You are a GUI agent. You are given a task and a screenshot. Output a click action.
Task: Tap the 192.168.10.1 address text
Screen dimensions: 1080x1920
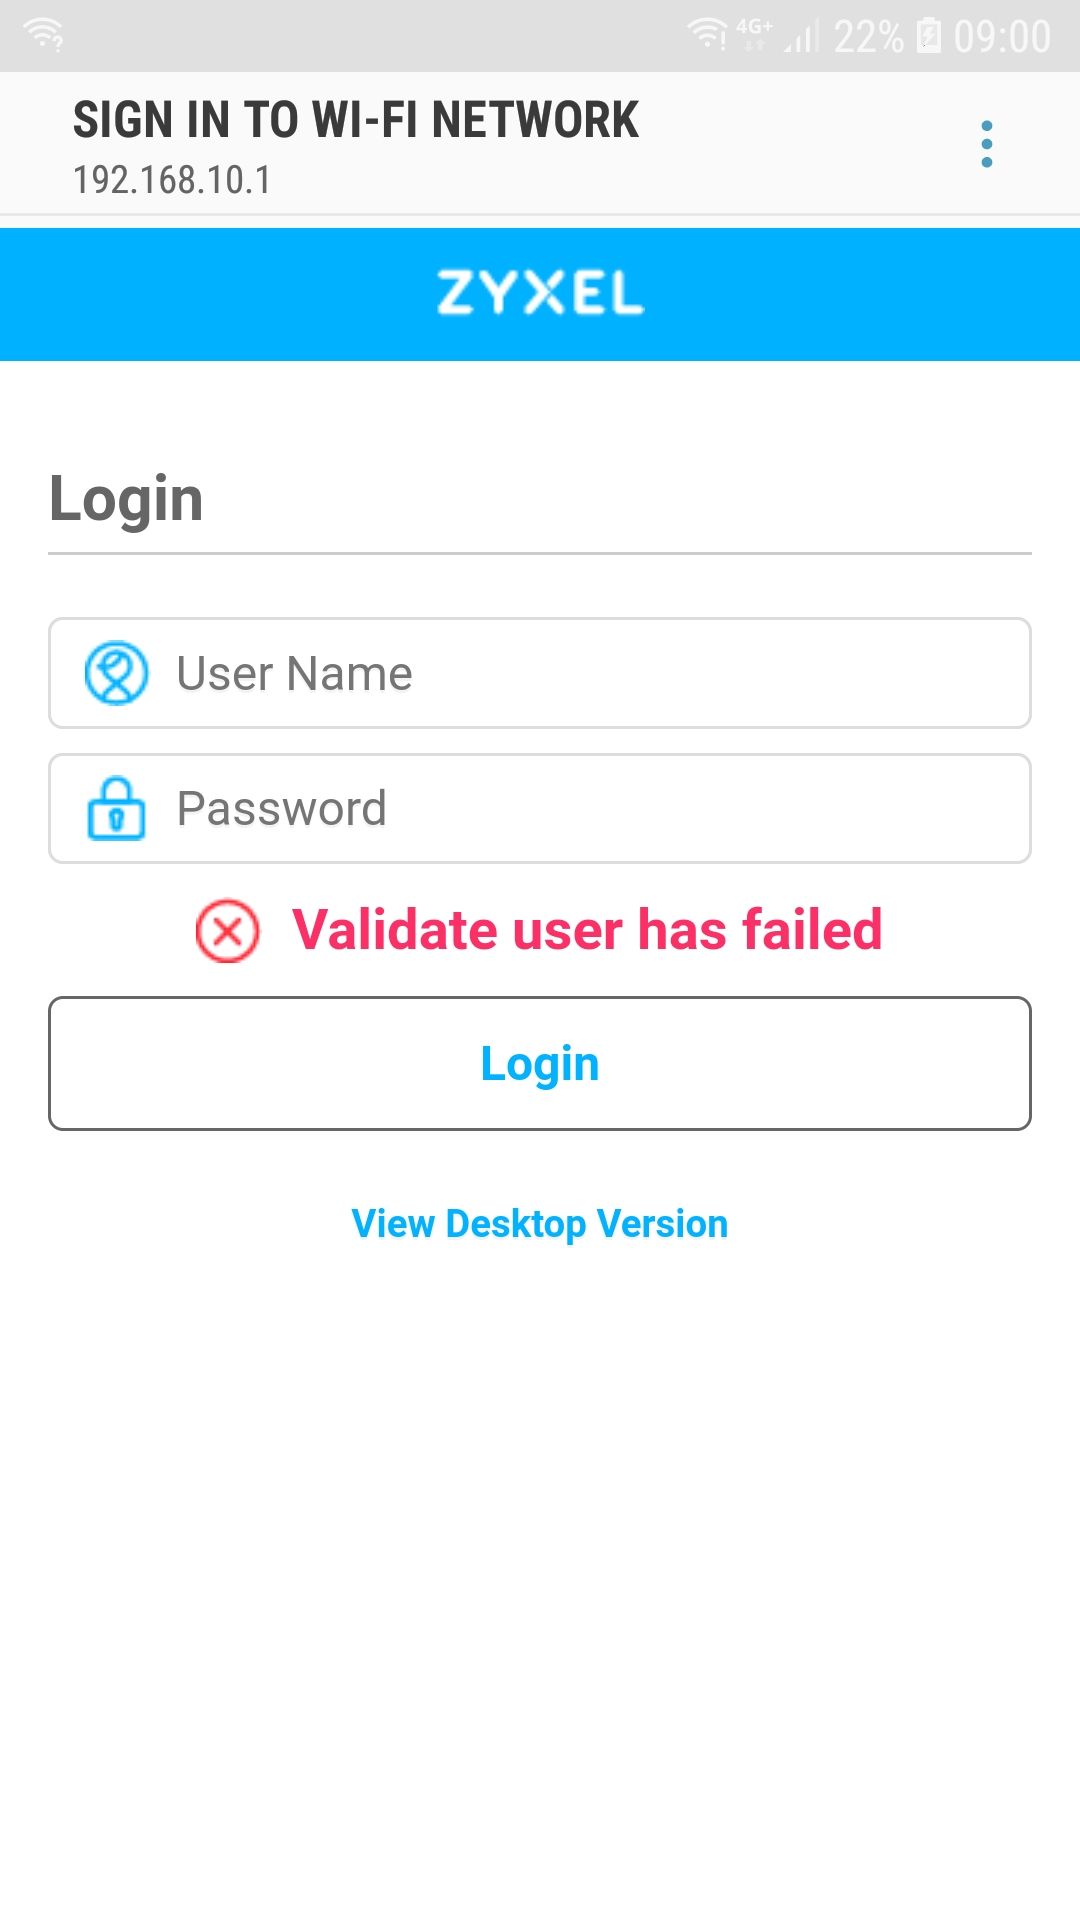coord(172,180)
